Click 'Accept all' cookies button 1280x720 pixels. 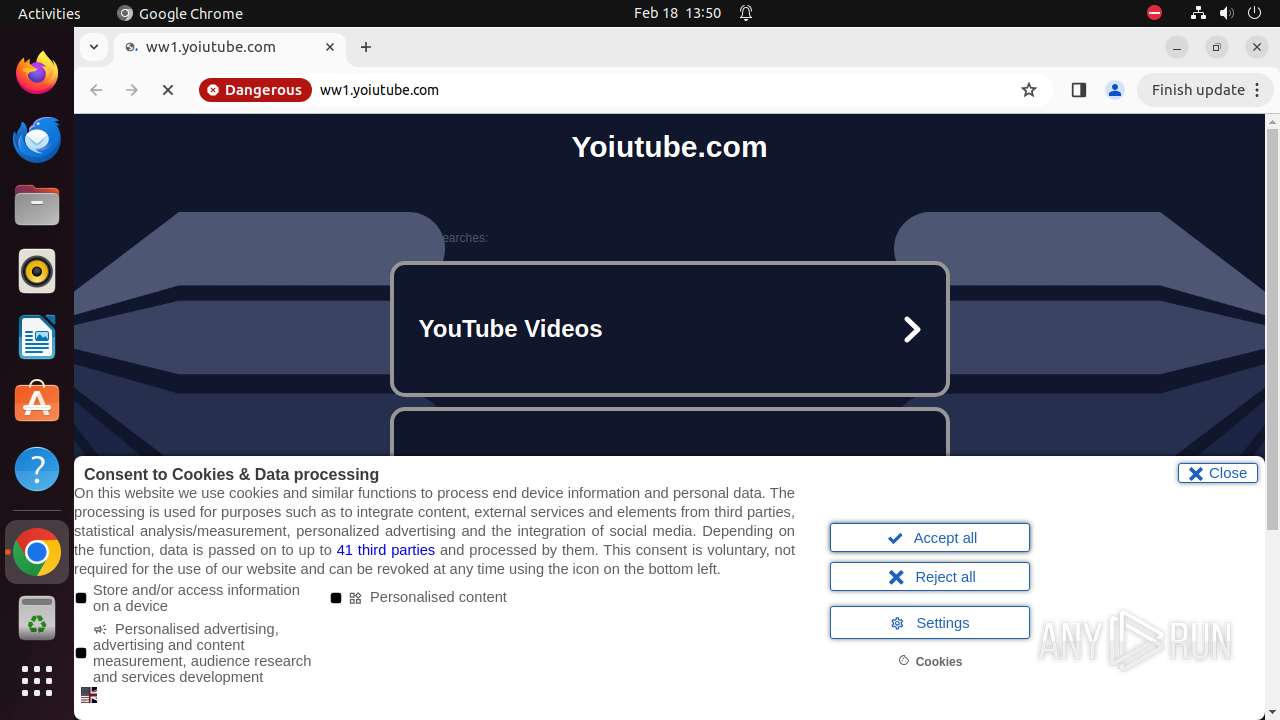(930, 538)
